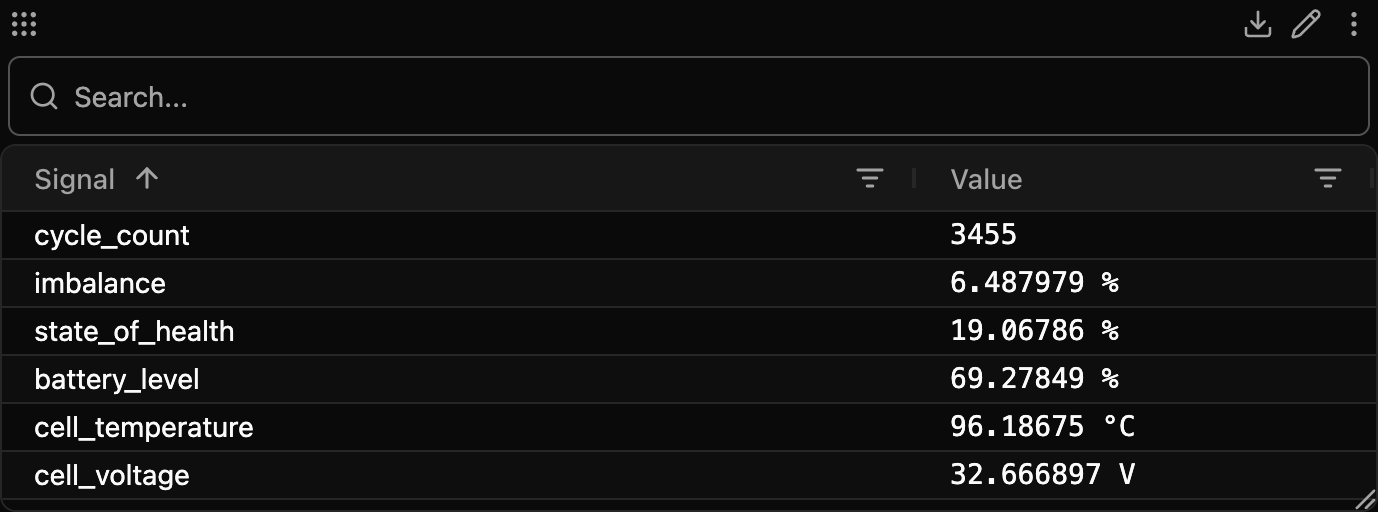Click in the Search input field
The width and height of the screenshot is (1378, 512).
(x=688, y=96)
